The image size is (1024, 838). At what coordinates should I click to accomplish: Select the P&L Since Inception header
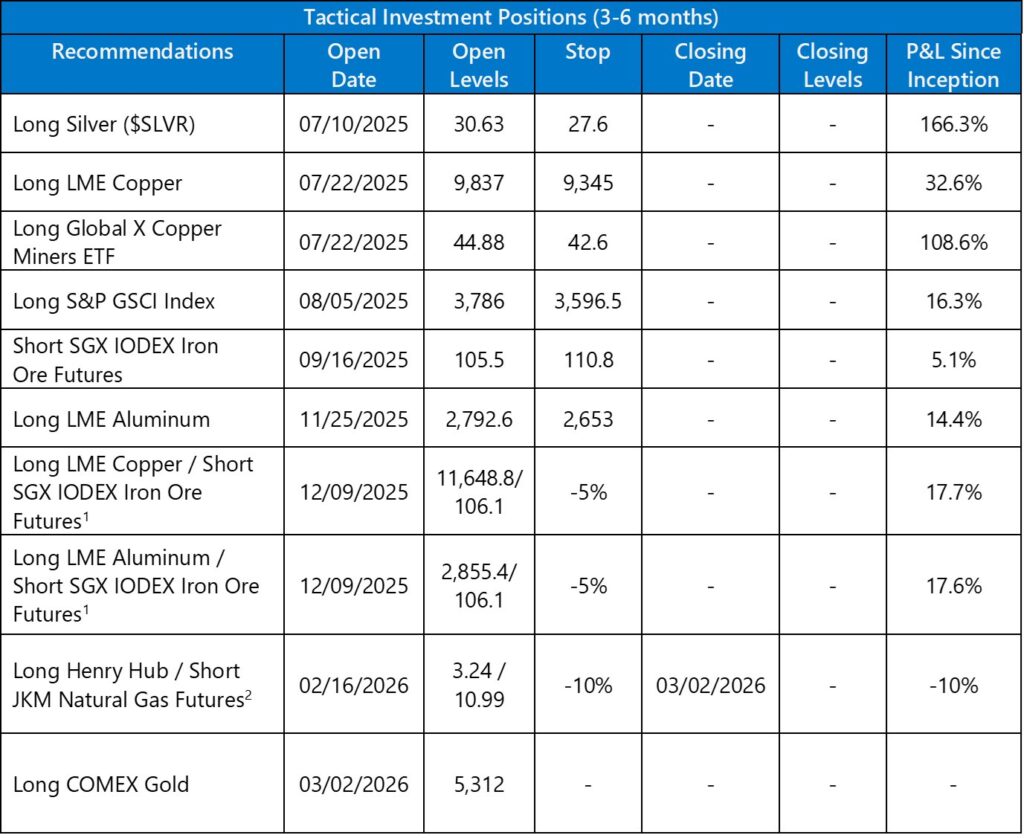(x=952, y=65)
